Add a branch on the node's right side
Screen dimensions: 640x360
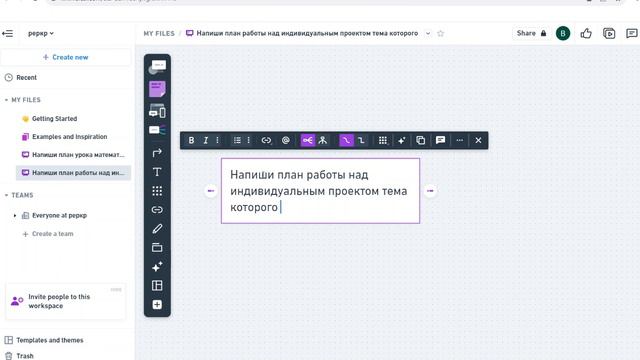(x=430, y=191)
